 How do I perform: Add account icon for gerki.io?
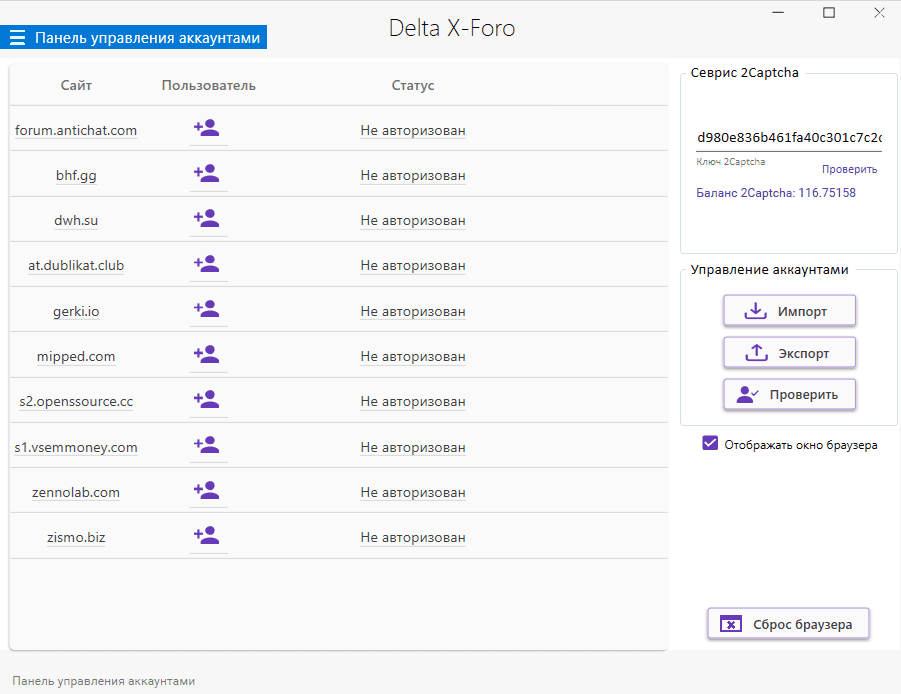click(207, 310)
